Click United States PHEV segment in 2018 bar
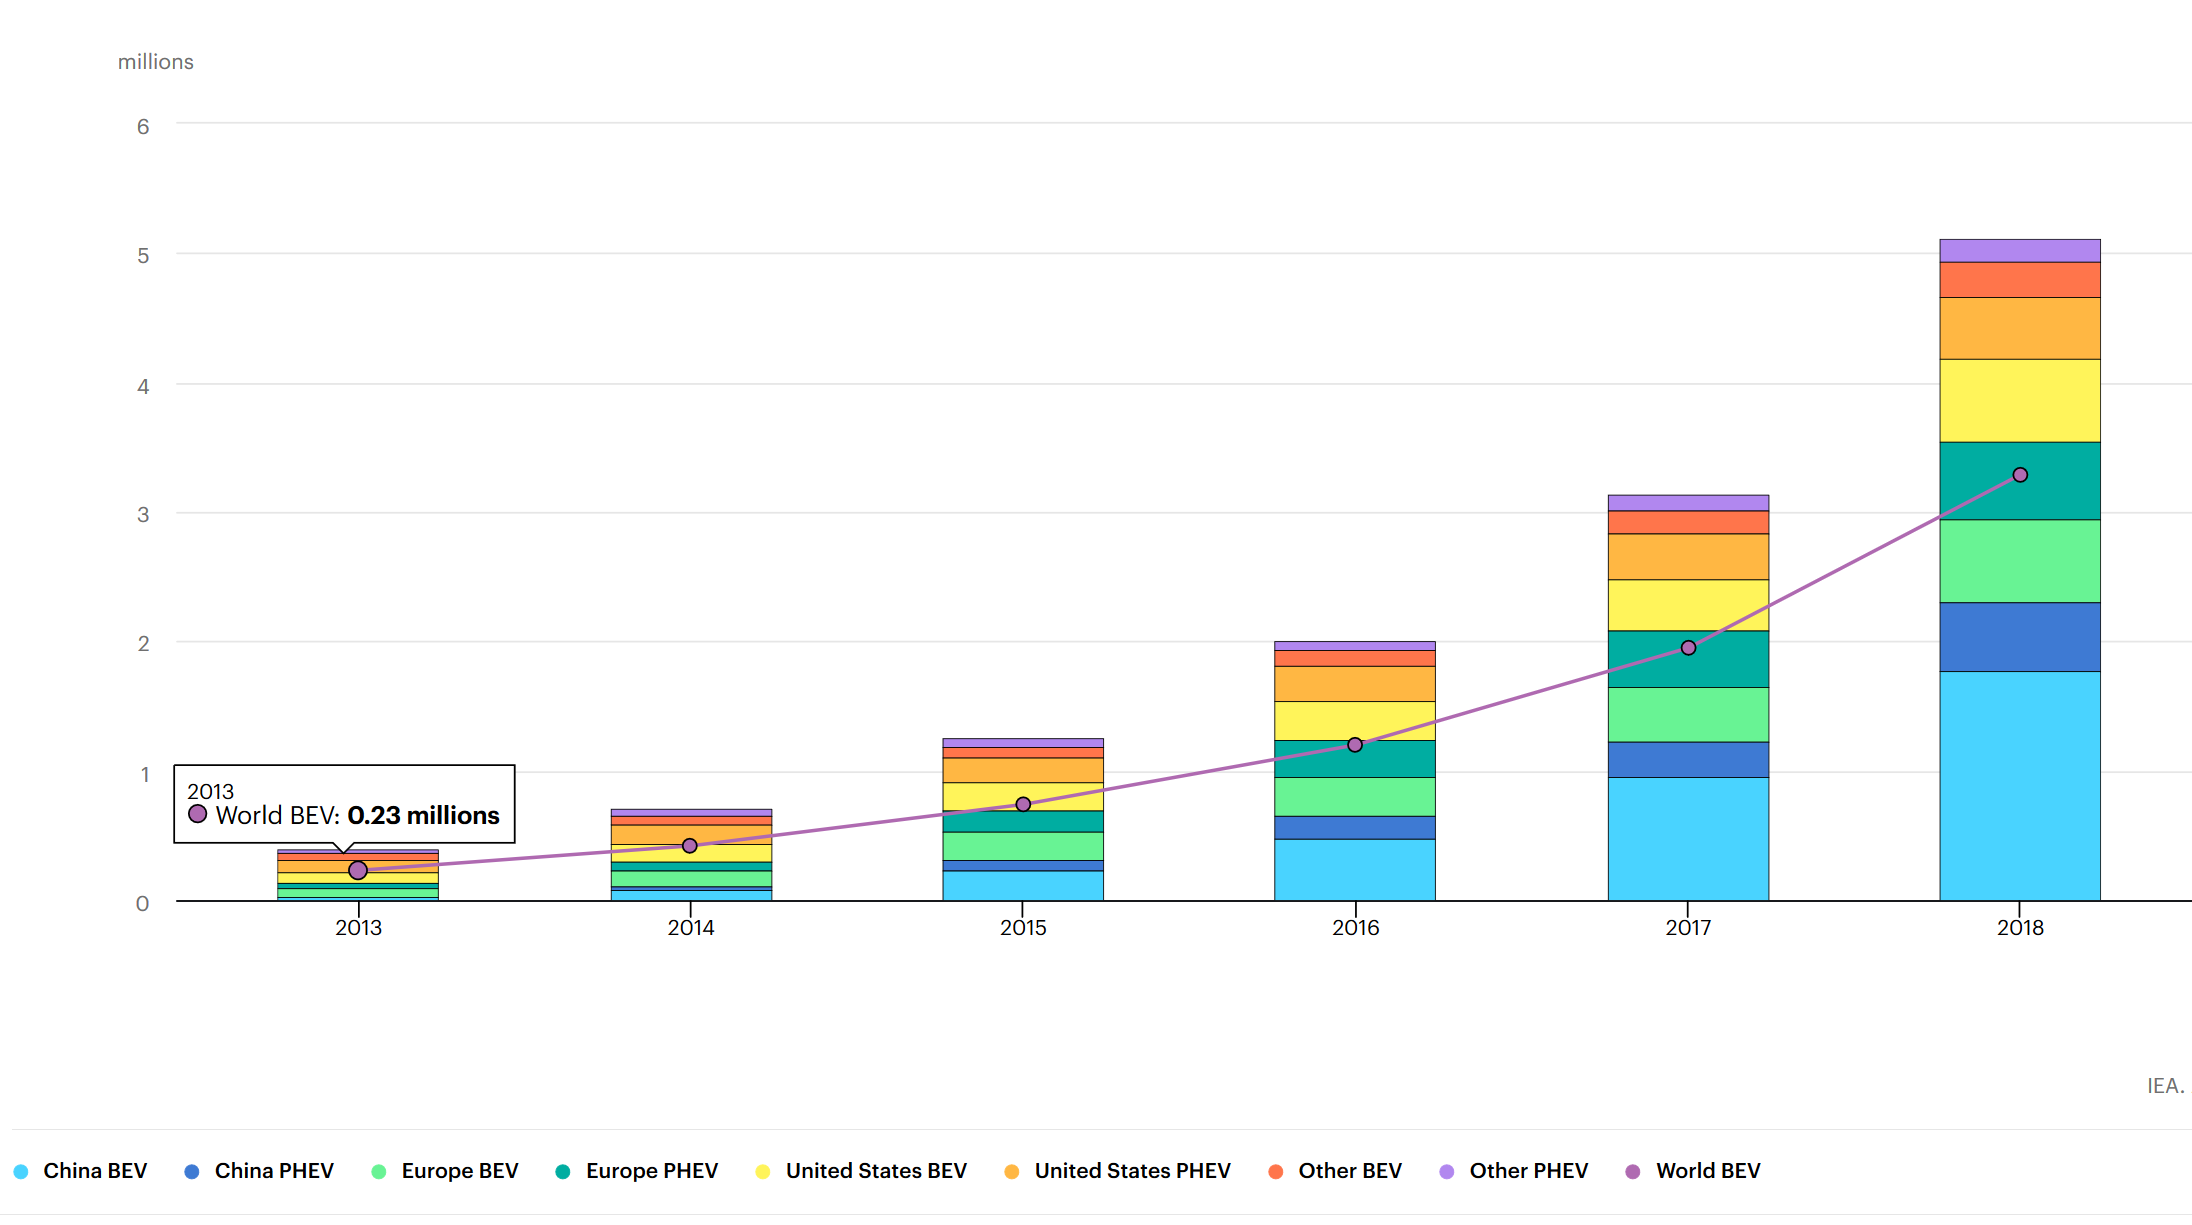 coord(2020,328)
